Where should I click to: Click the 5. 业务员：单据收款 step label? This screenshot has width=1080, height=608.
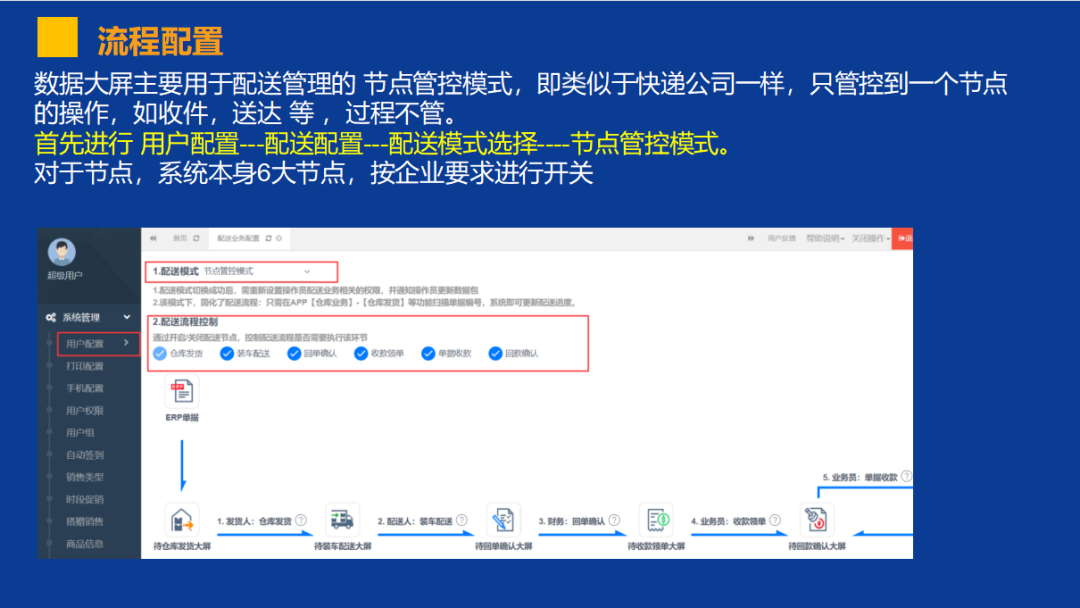coord(860,477)
